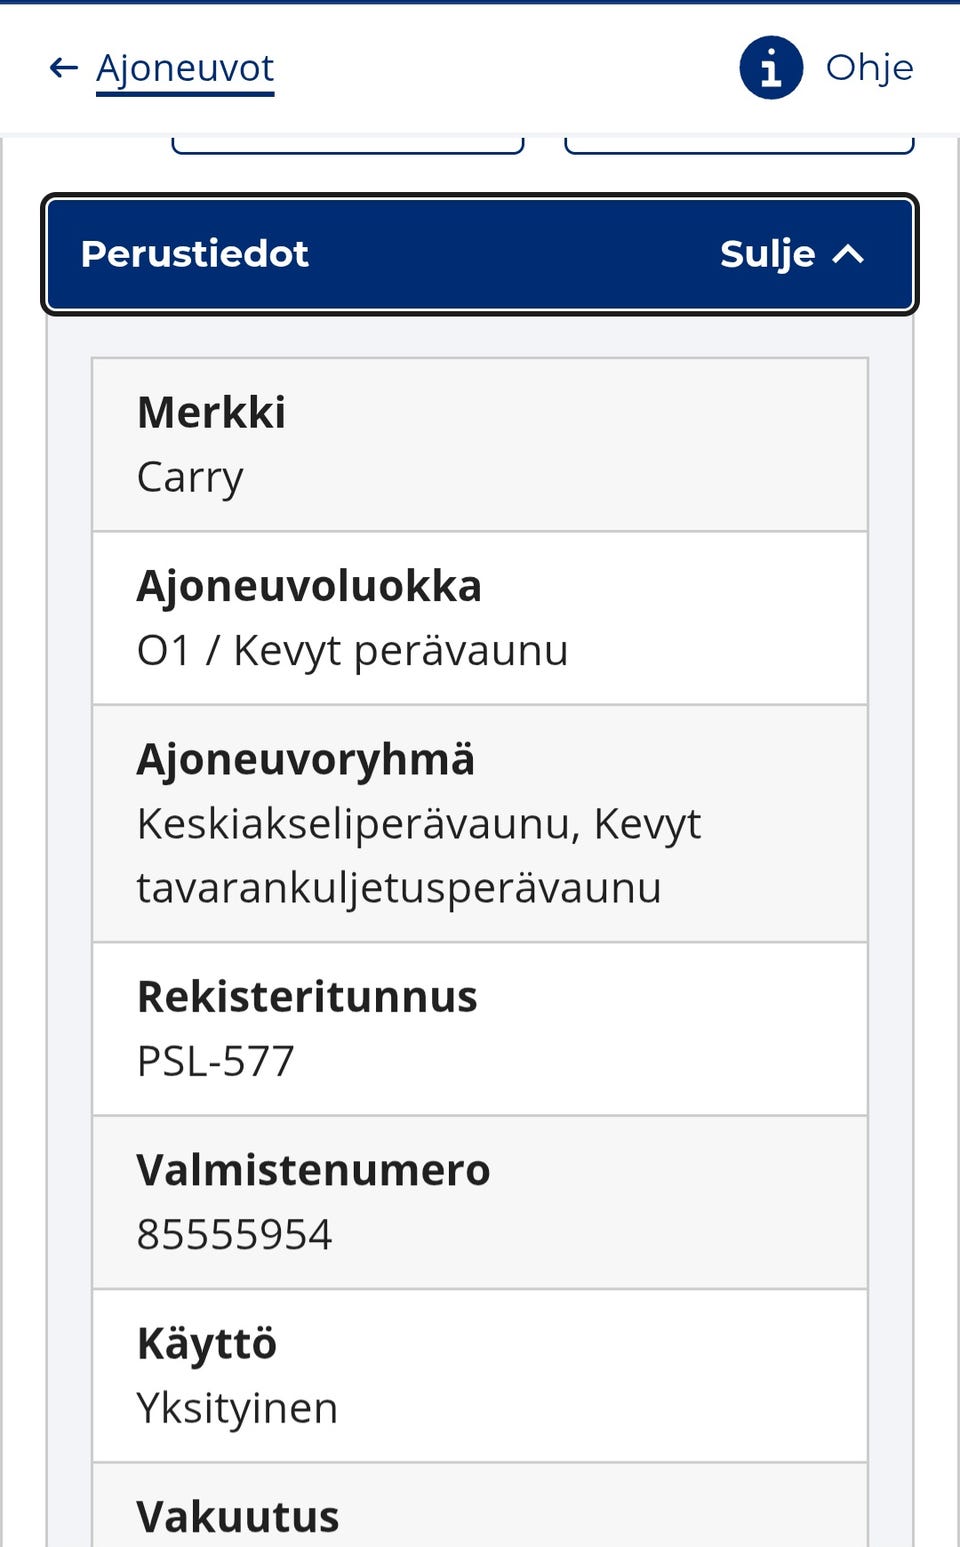Viewport: 960px width, 1547px height.
Task: Click the Yksityinen value
Action: tap(237, 1409)
